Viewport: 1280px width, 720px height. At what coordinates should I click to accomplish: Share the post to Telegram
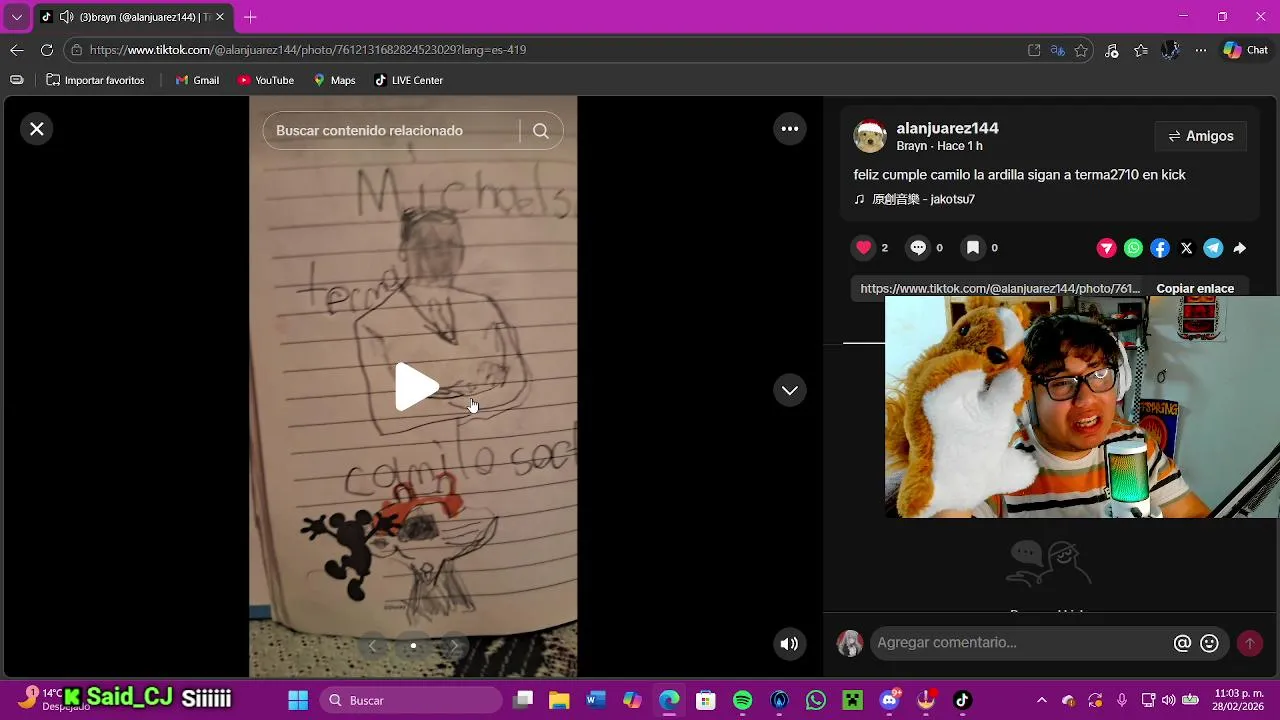point(1213,248)
